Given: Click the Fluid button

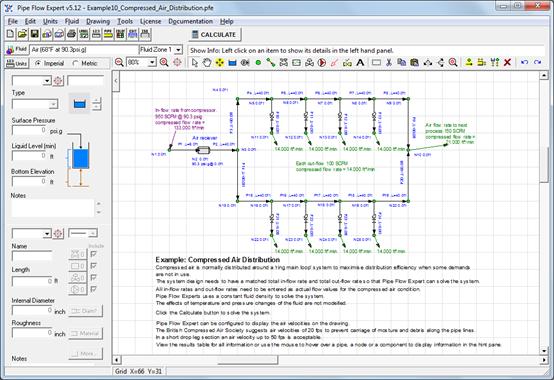Looking at the screenshot, I should (x=17, y=49).
